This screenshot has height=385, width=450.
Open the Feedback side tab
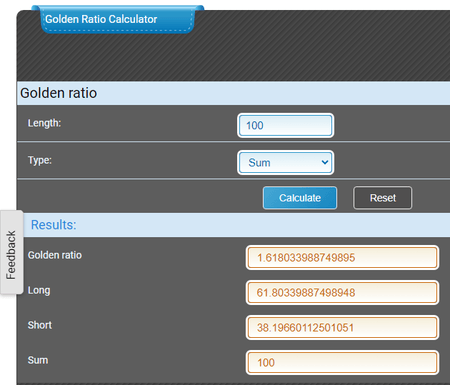pyautogui.click(x=12, y=253)
